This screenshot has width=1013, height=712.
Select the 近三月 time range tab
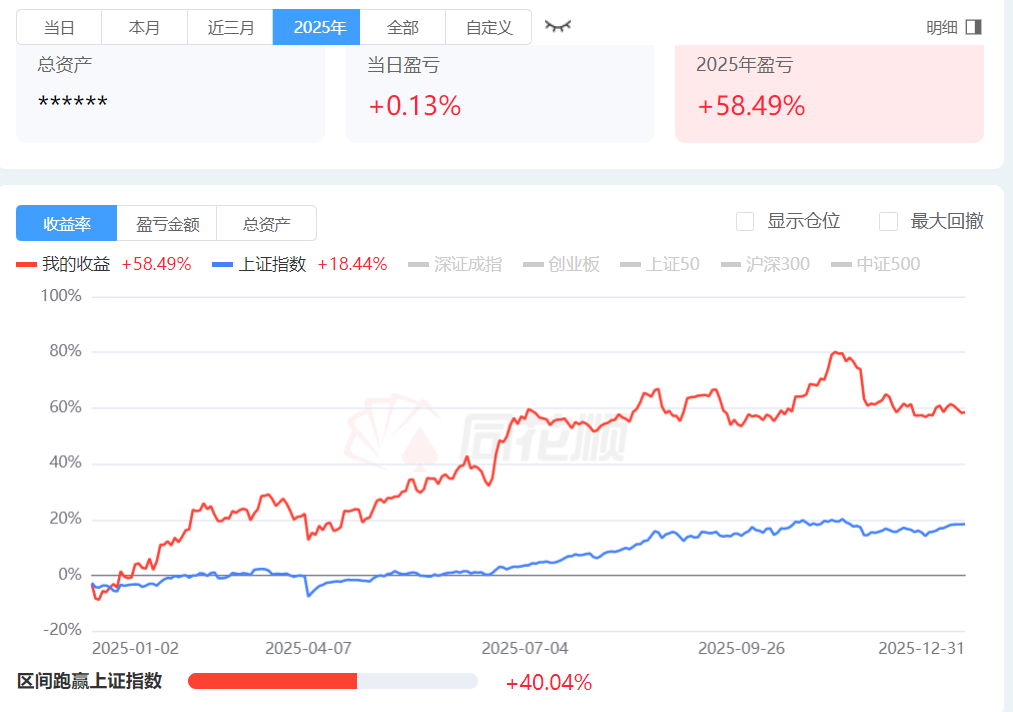click(230, 27)
